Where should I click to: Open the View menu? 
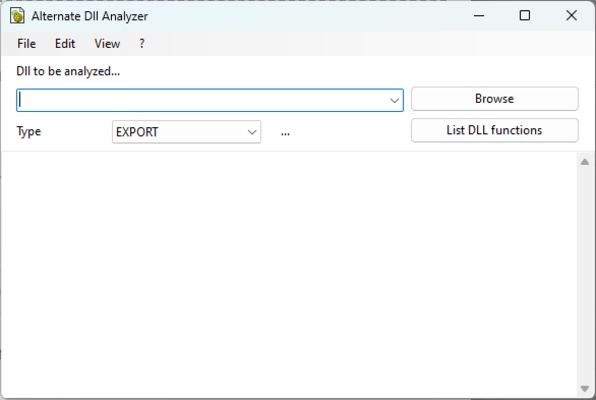pos(107,44)
